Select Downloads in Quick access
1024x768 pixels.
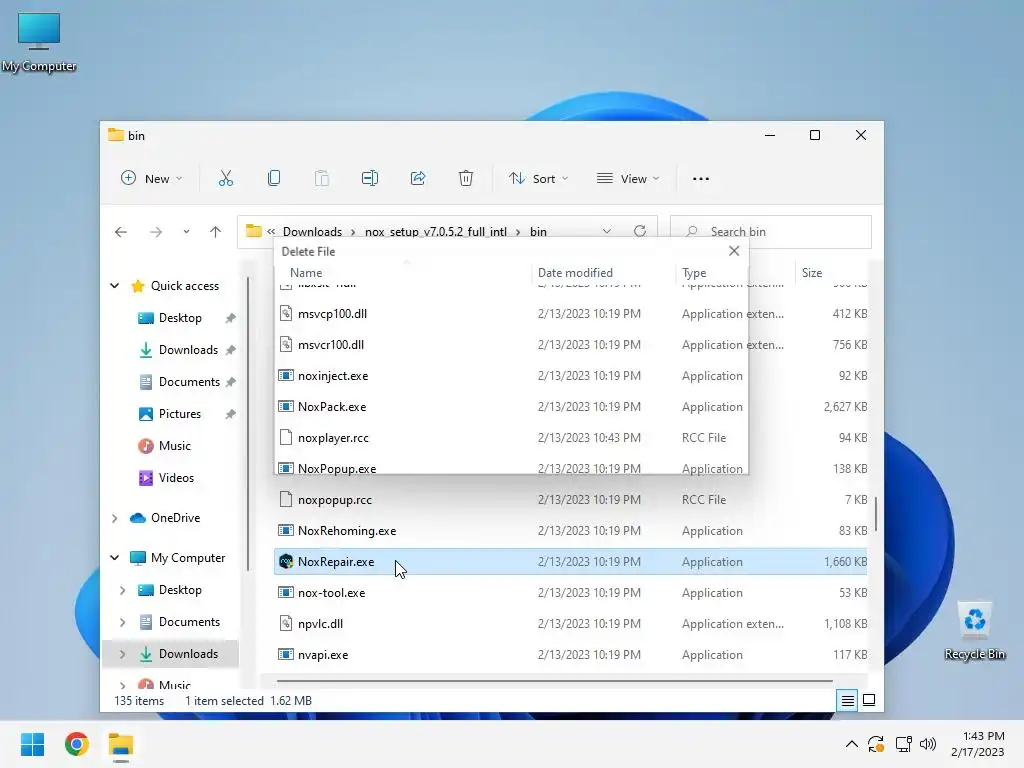coord(188,350)
